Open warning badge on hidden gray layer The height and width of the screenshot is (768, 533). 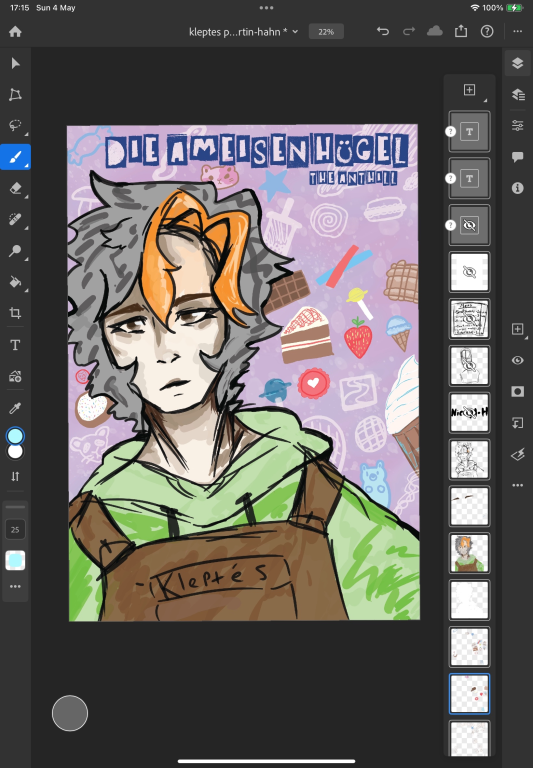pos(450,225)
